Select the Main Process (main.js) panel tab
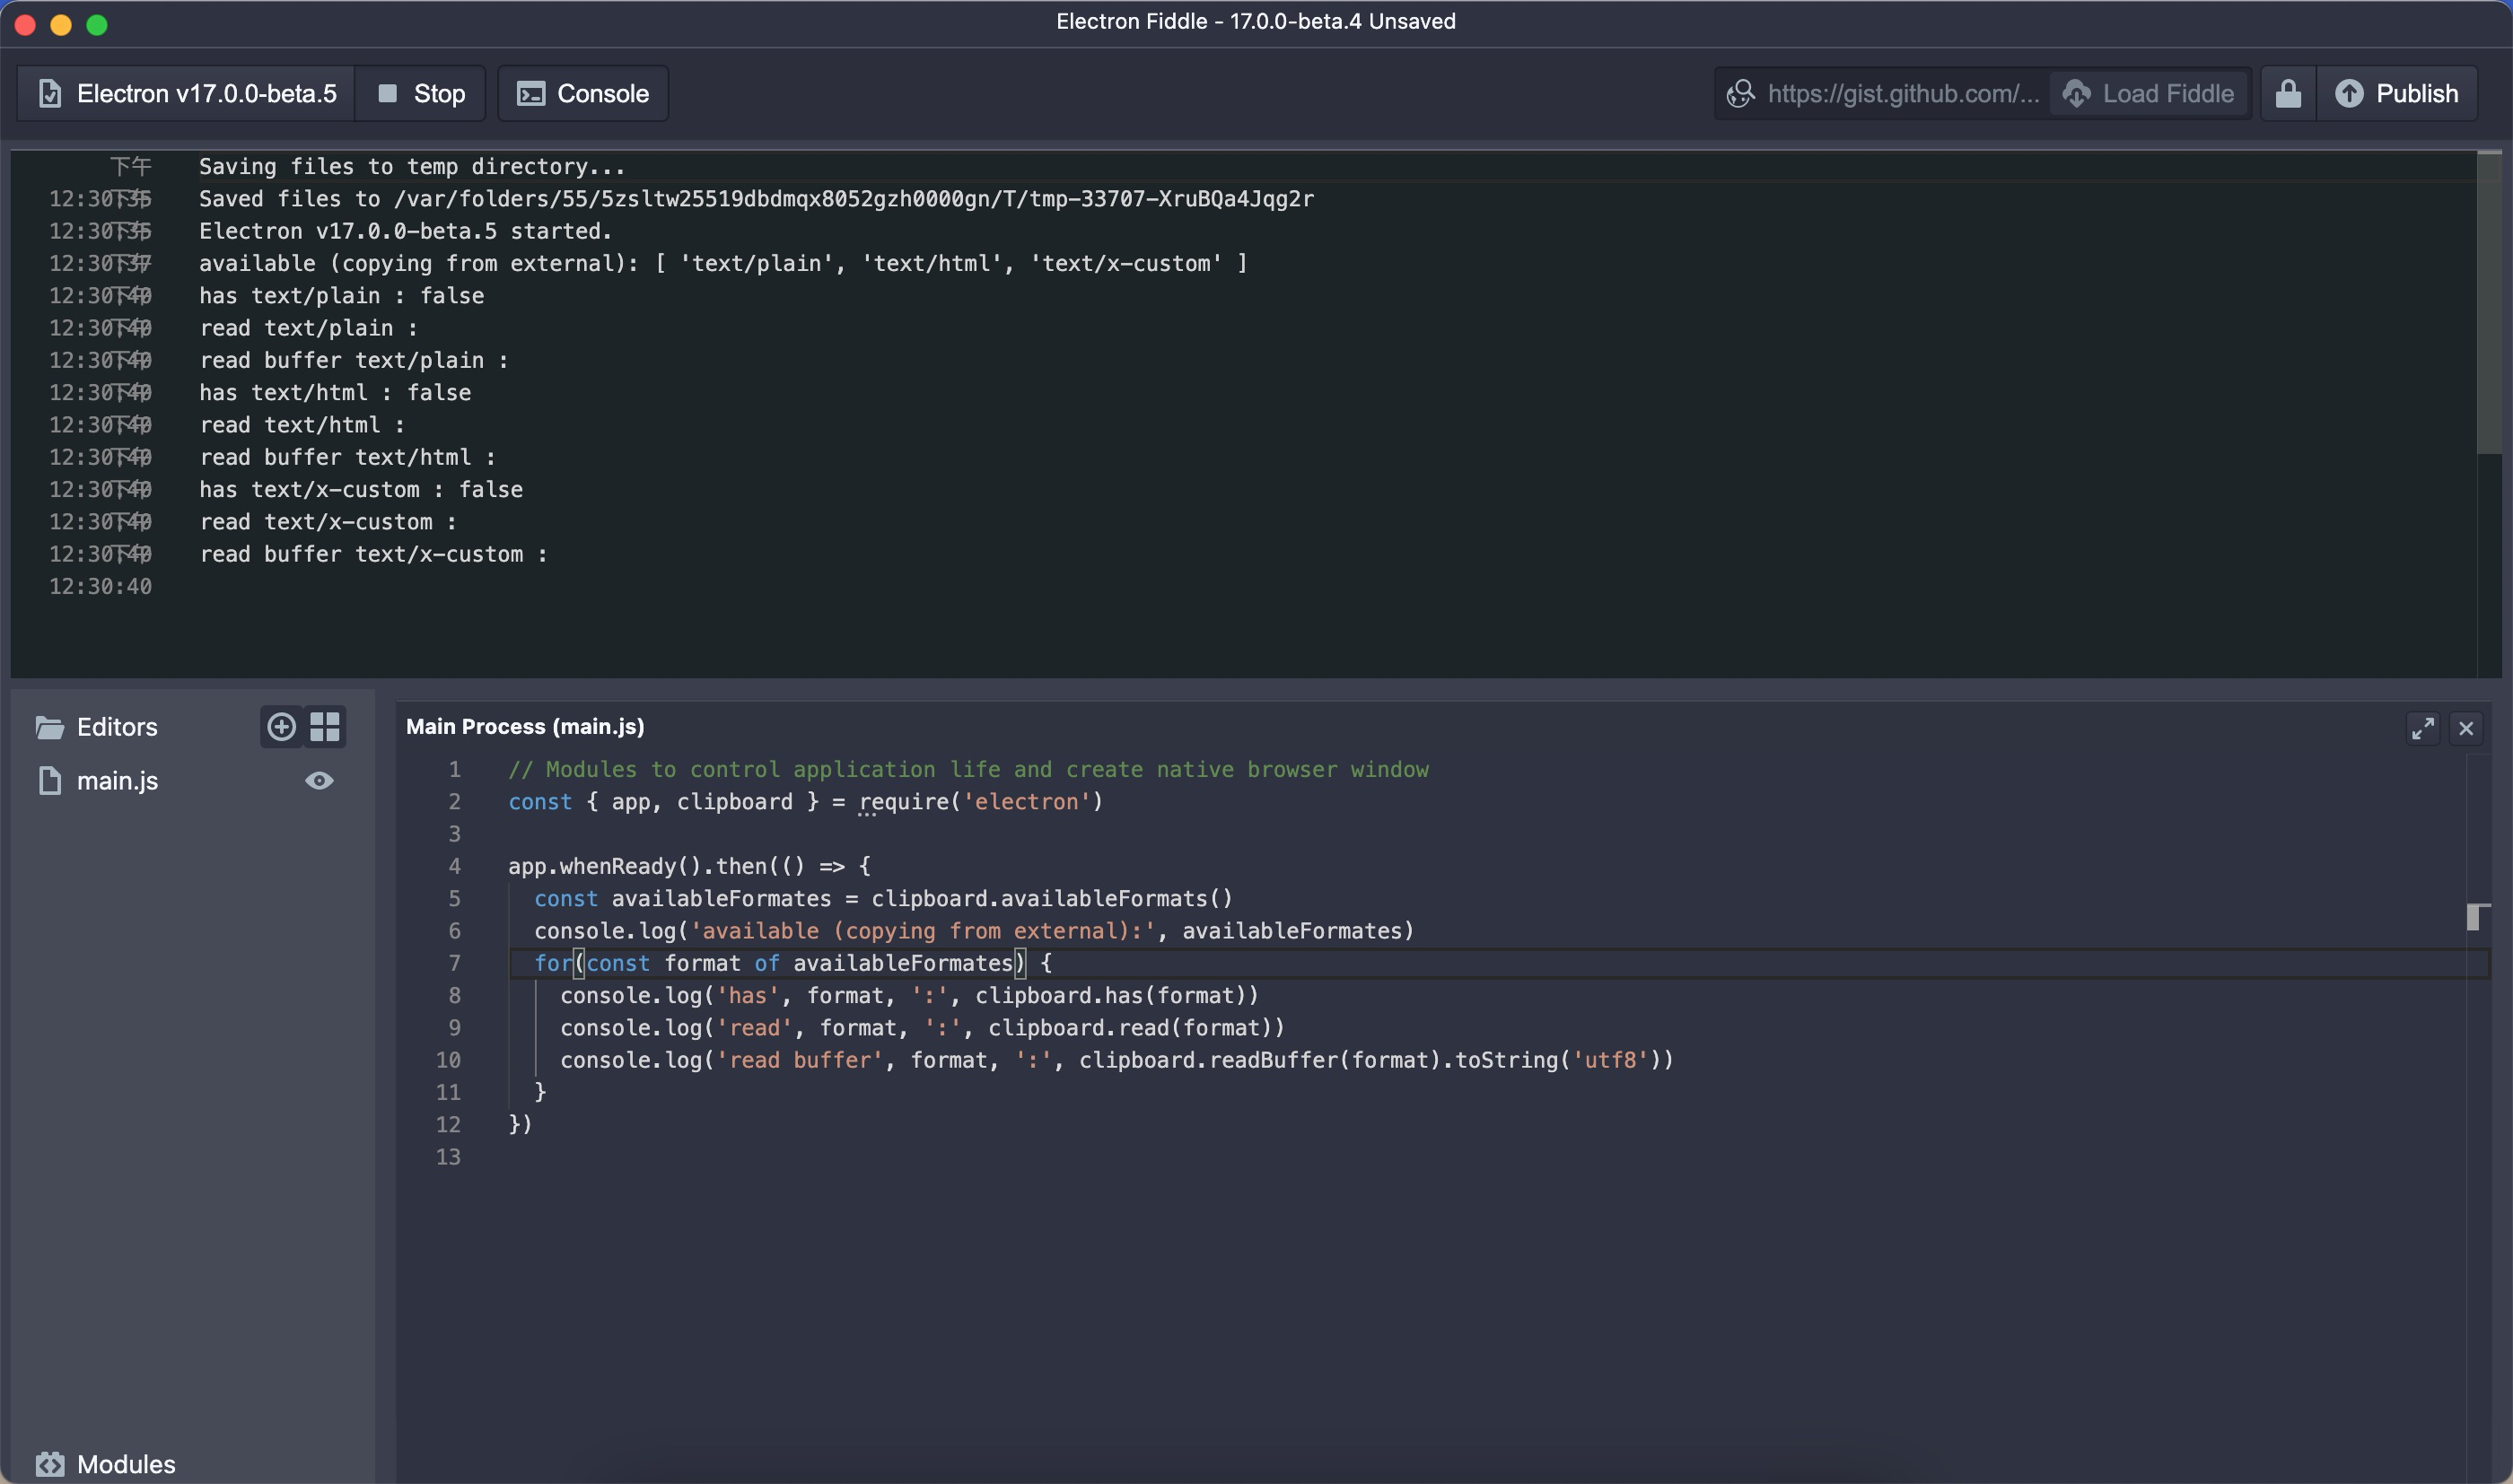The height and width of the screenshot is (1484, 2513). click(525, 726)
